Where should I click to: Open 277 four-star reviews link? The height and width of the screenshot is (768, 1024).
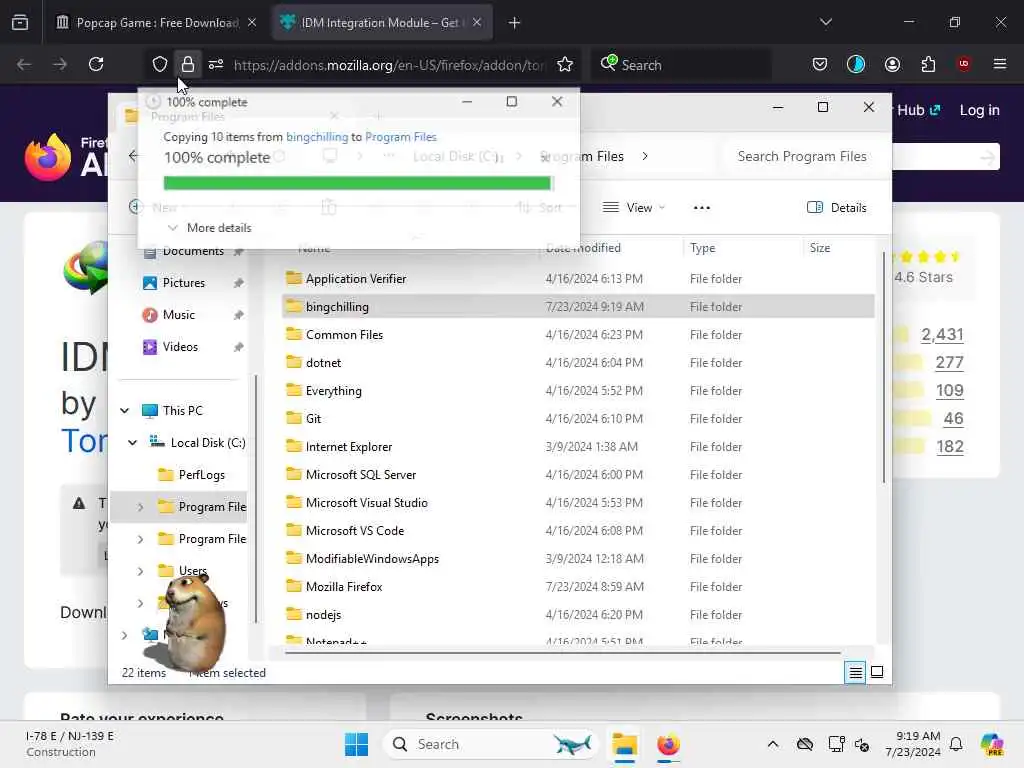[949, 362]
